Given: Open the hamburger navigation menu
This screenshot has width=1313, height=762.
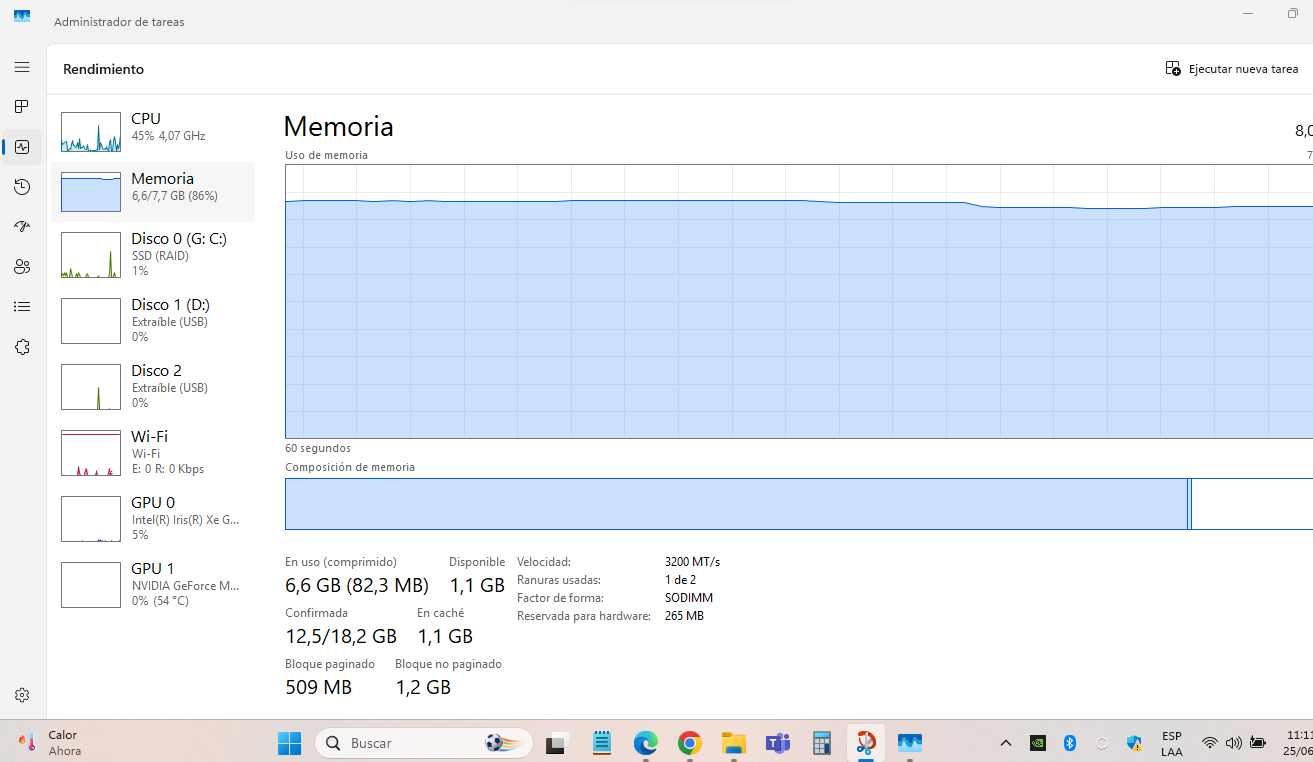Looking at the screenshot, I should point(22,67).
